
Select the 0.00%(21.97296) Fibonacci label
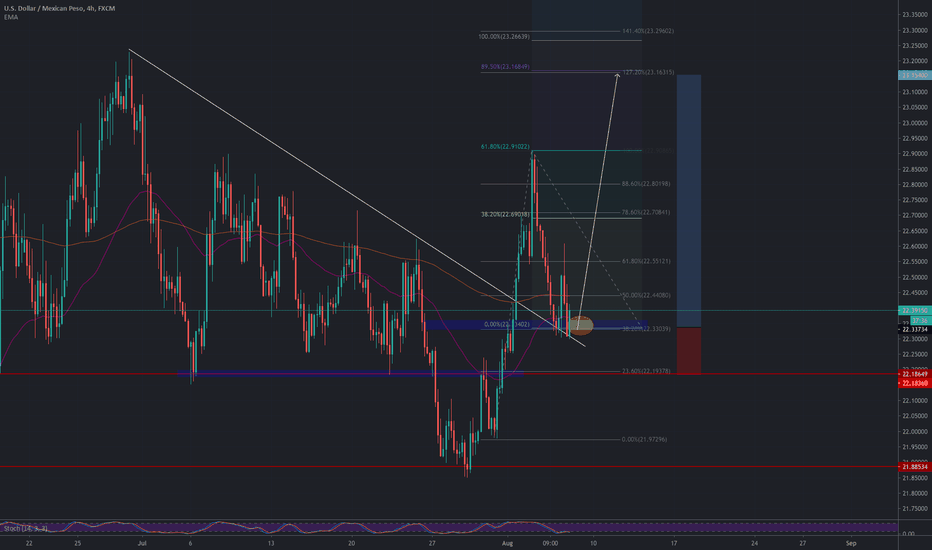[644, 439]
